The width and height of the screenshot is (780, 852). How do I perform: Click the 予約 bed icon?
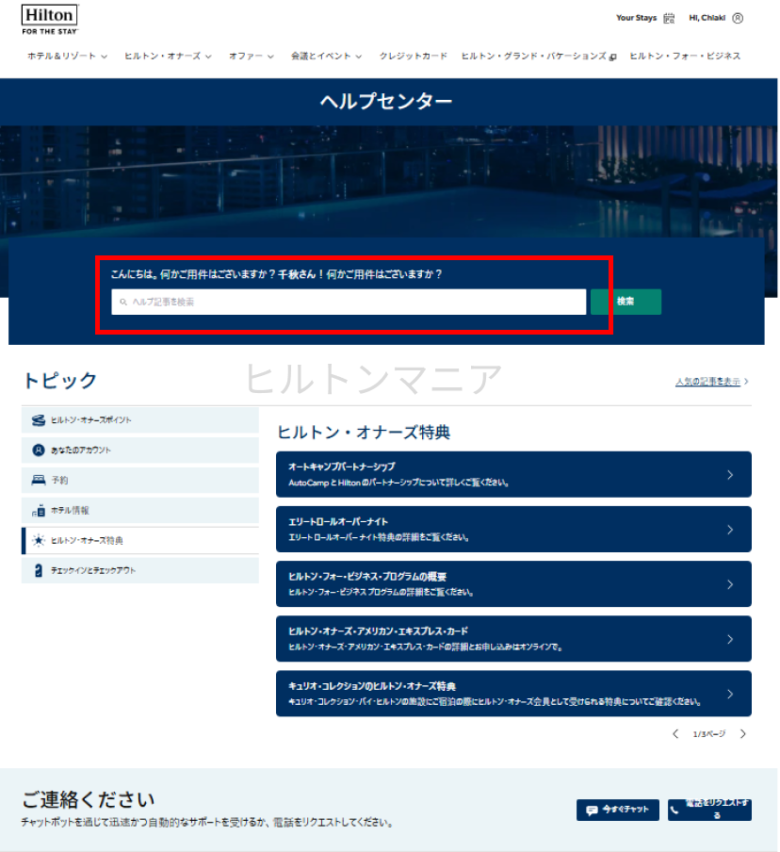38,480
